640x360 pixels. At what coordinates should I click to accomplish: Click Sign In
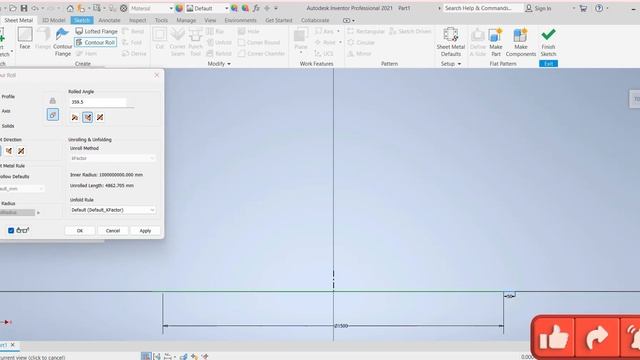click(538, 8)
